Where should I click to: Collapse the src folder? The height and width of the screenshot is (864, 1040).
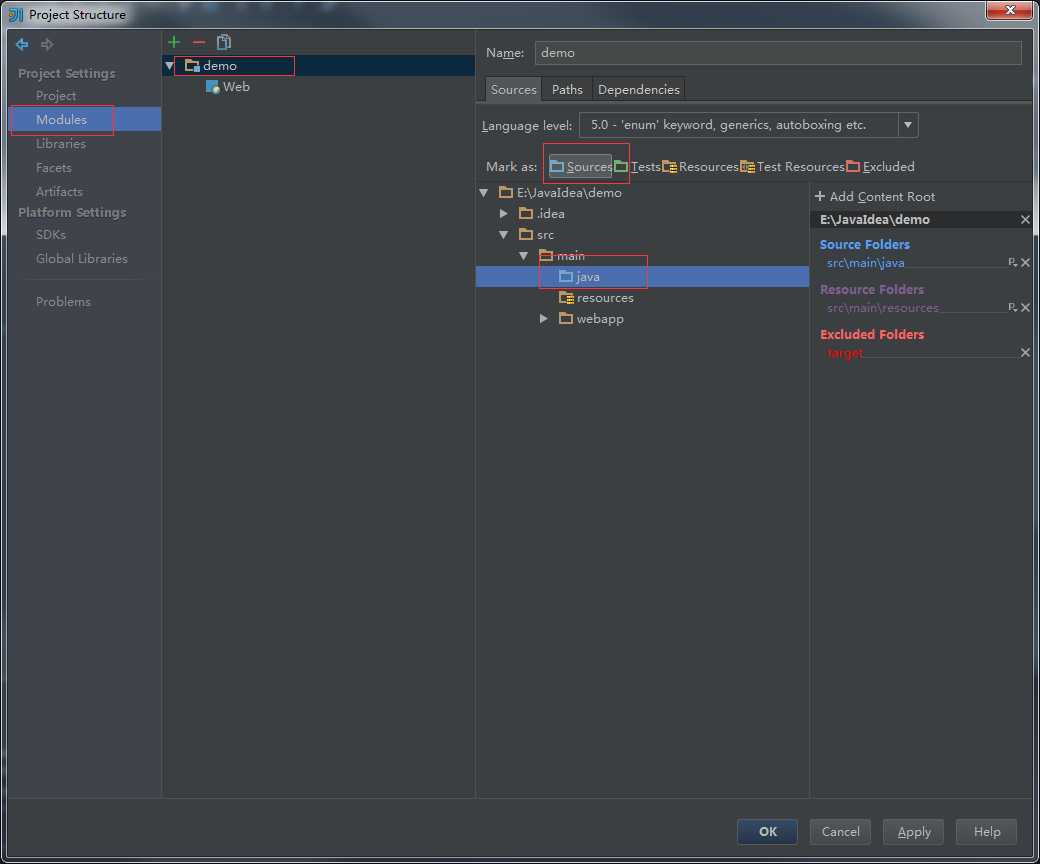[x=503, y=235]
